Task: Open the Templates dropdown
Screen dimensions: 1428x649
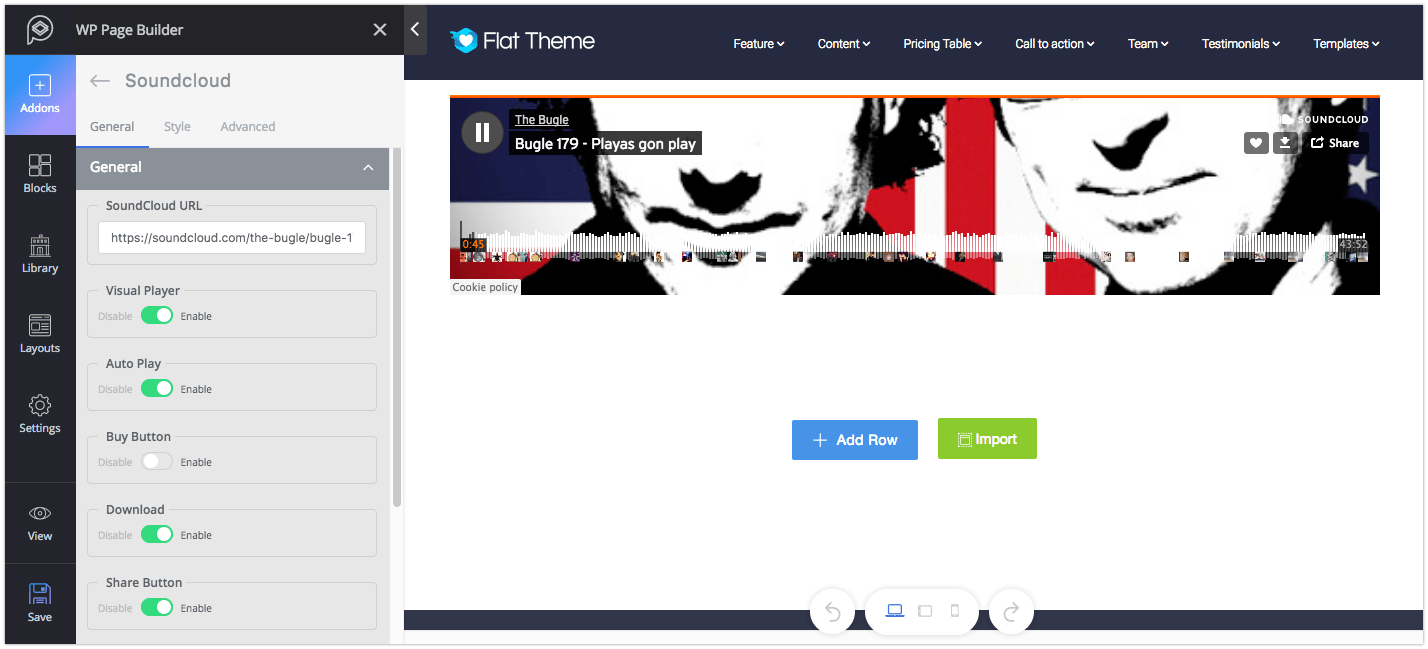Action: click(x=1346, y=44)
